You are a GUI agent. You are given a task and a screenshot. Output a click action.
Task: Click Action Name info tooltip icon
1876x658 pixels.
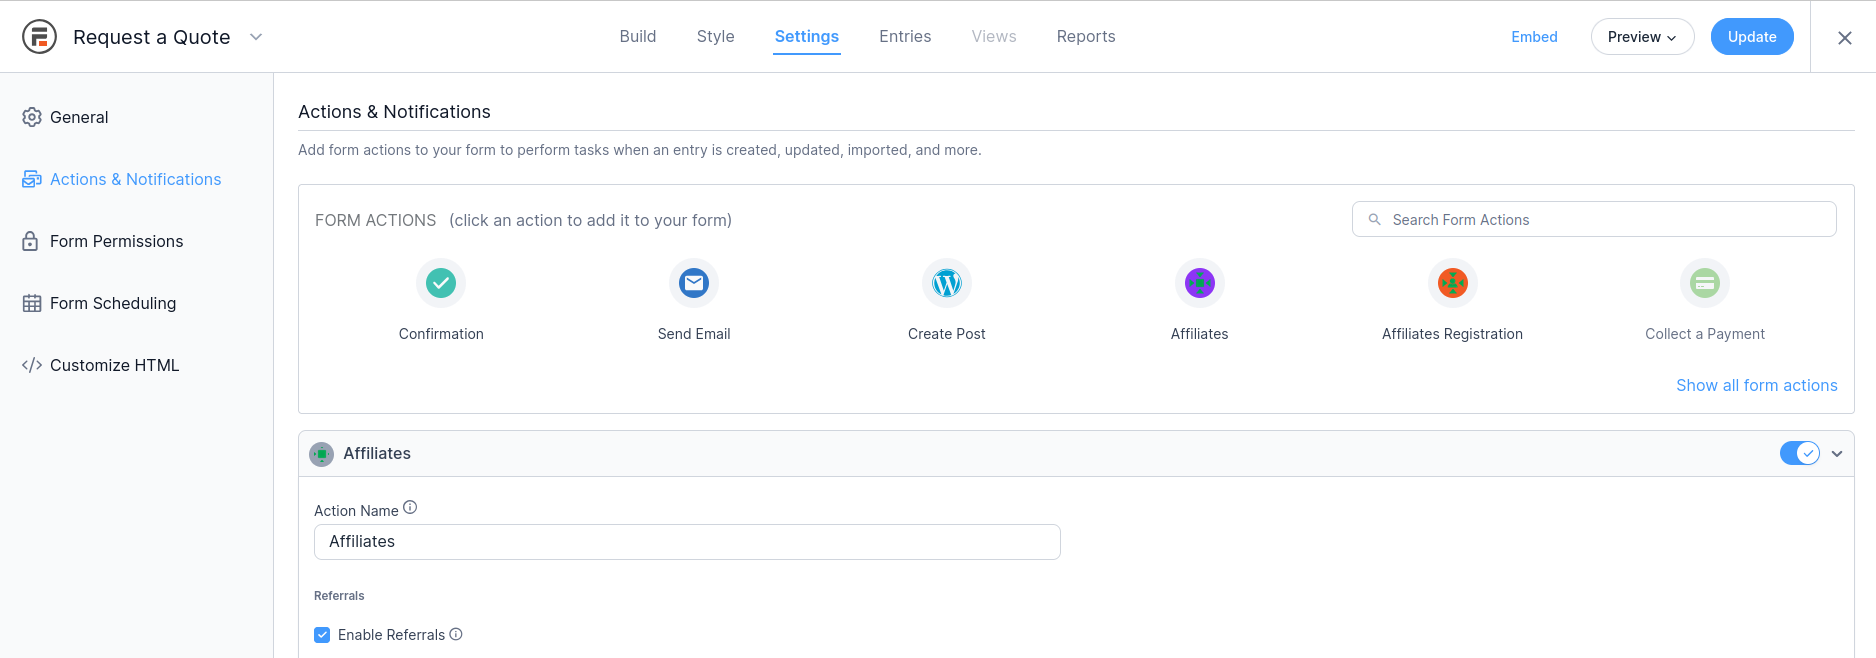click(410, 508)
